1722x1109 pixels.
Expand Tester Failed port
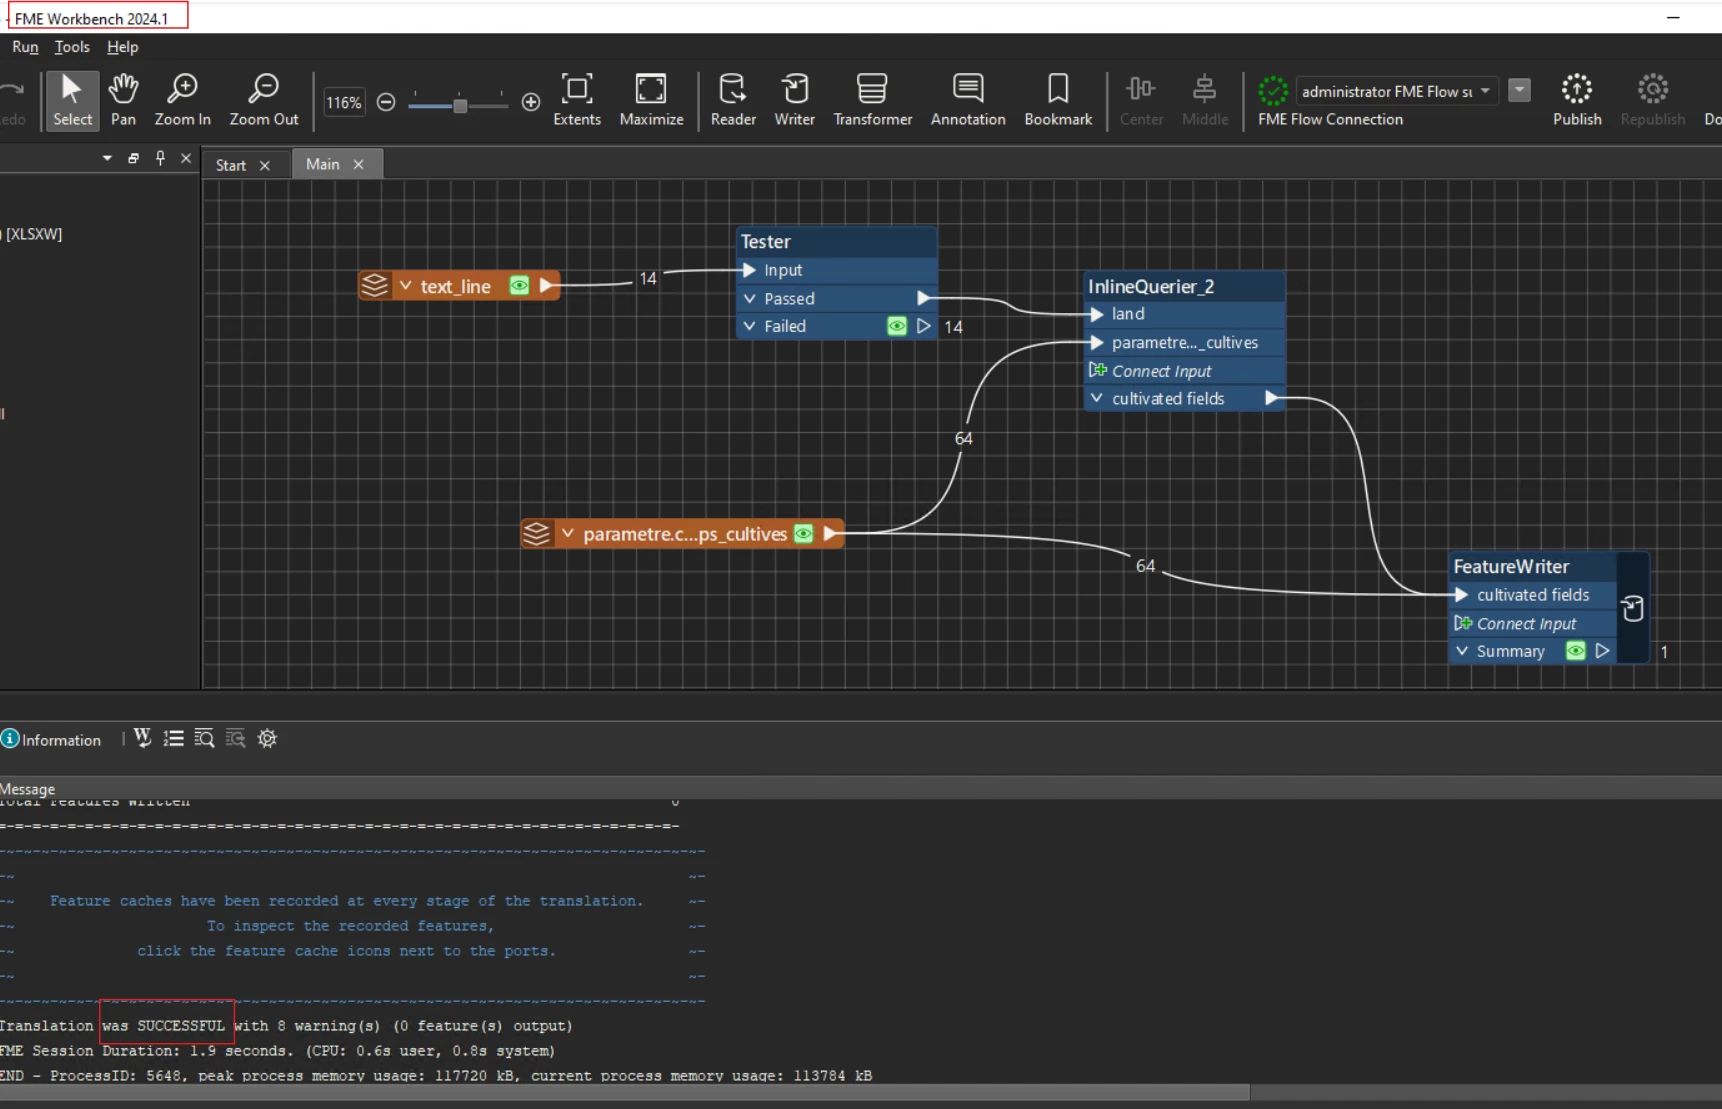(749, 326)
